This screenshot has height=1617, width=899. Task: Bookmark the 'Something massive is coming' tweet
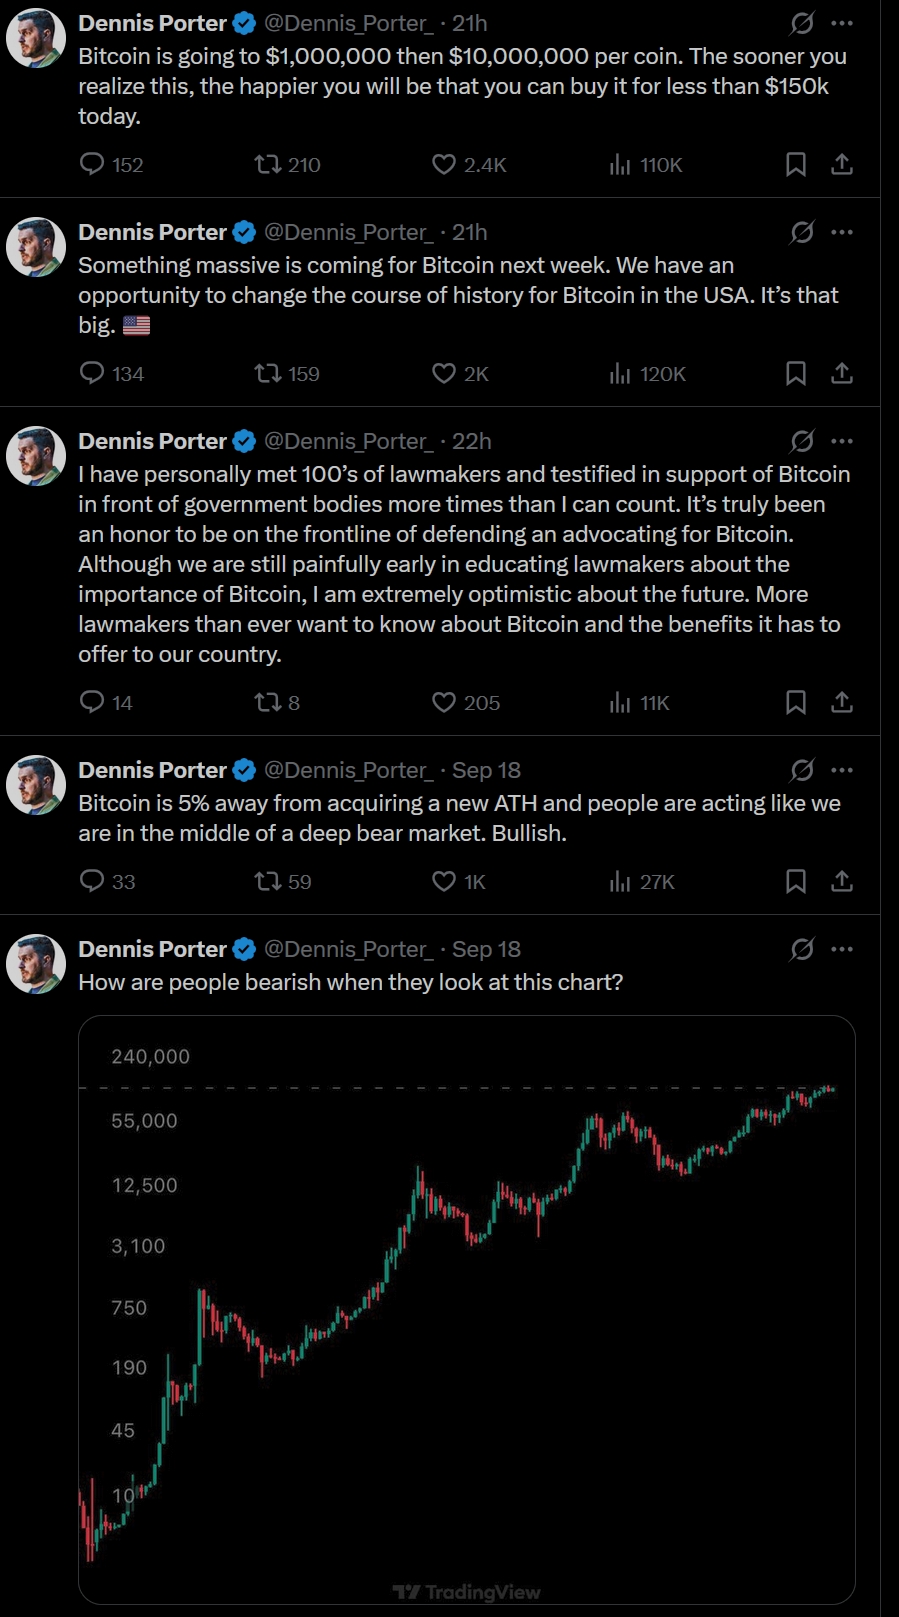pyautogui.click(x=796, y=373)
